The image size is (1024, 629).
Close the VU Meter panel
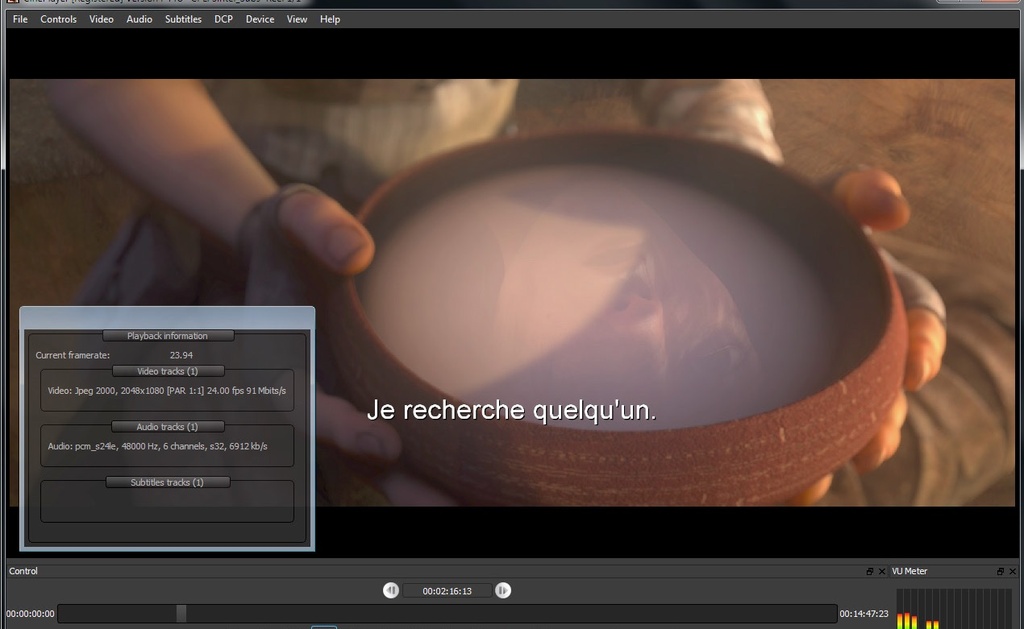click(x=1012, y=572)
